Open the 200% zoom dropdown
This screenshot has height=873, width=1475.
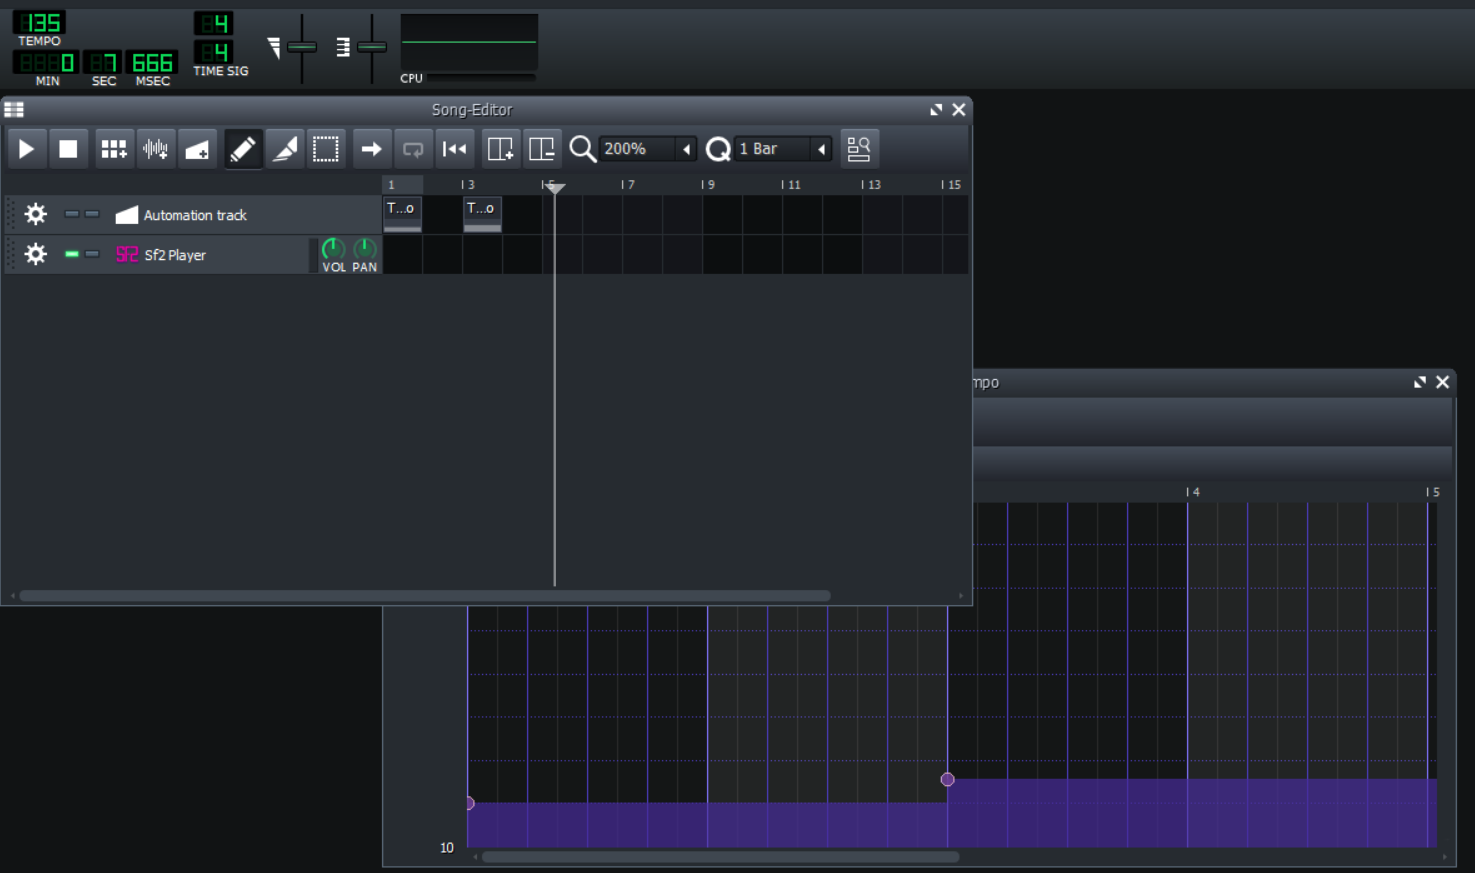[648, 149]
